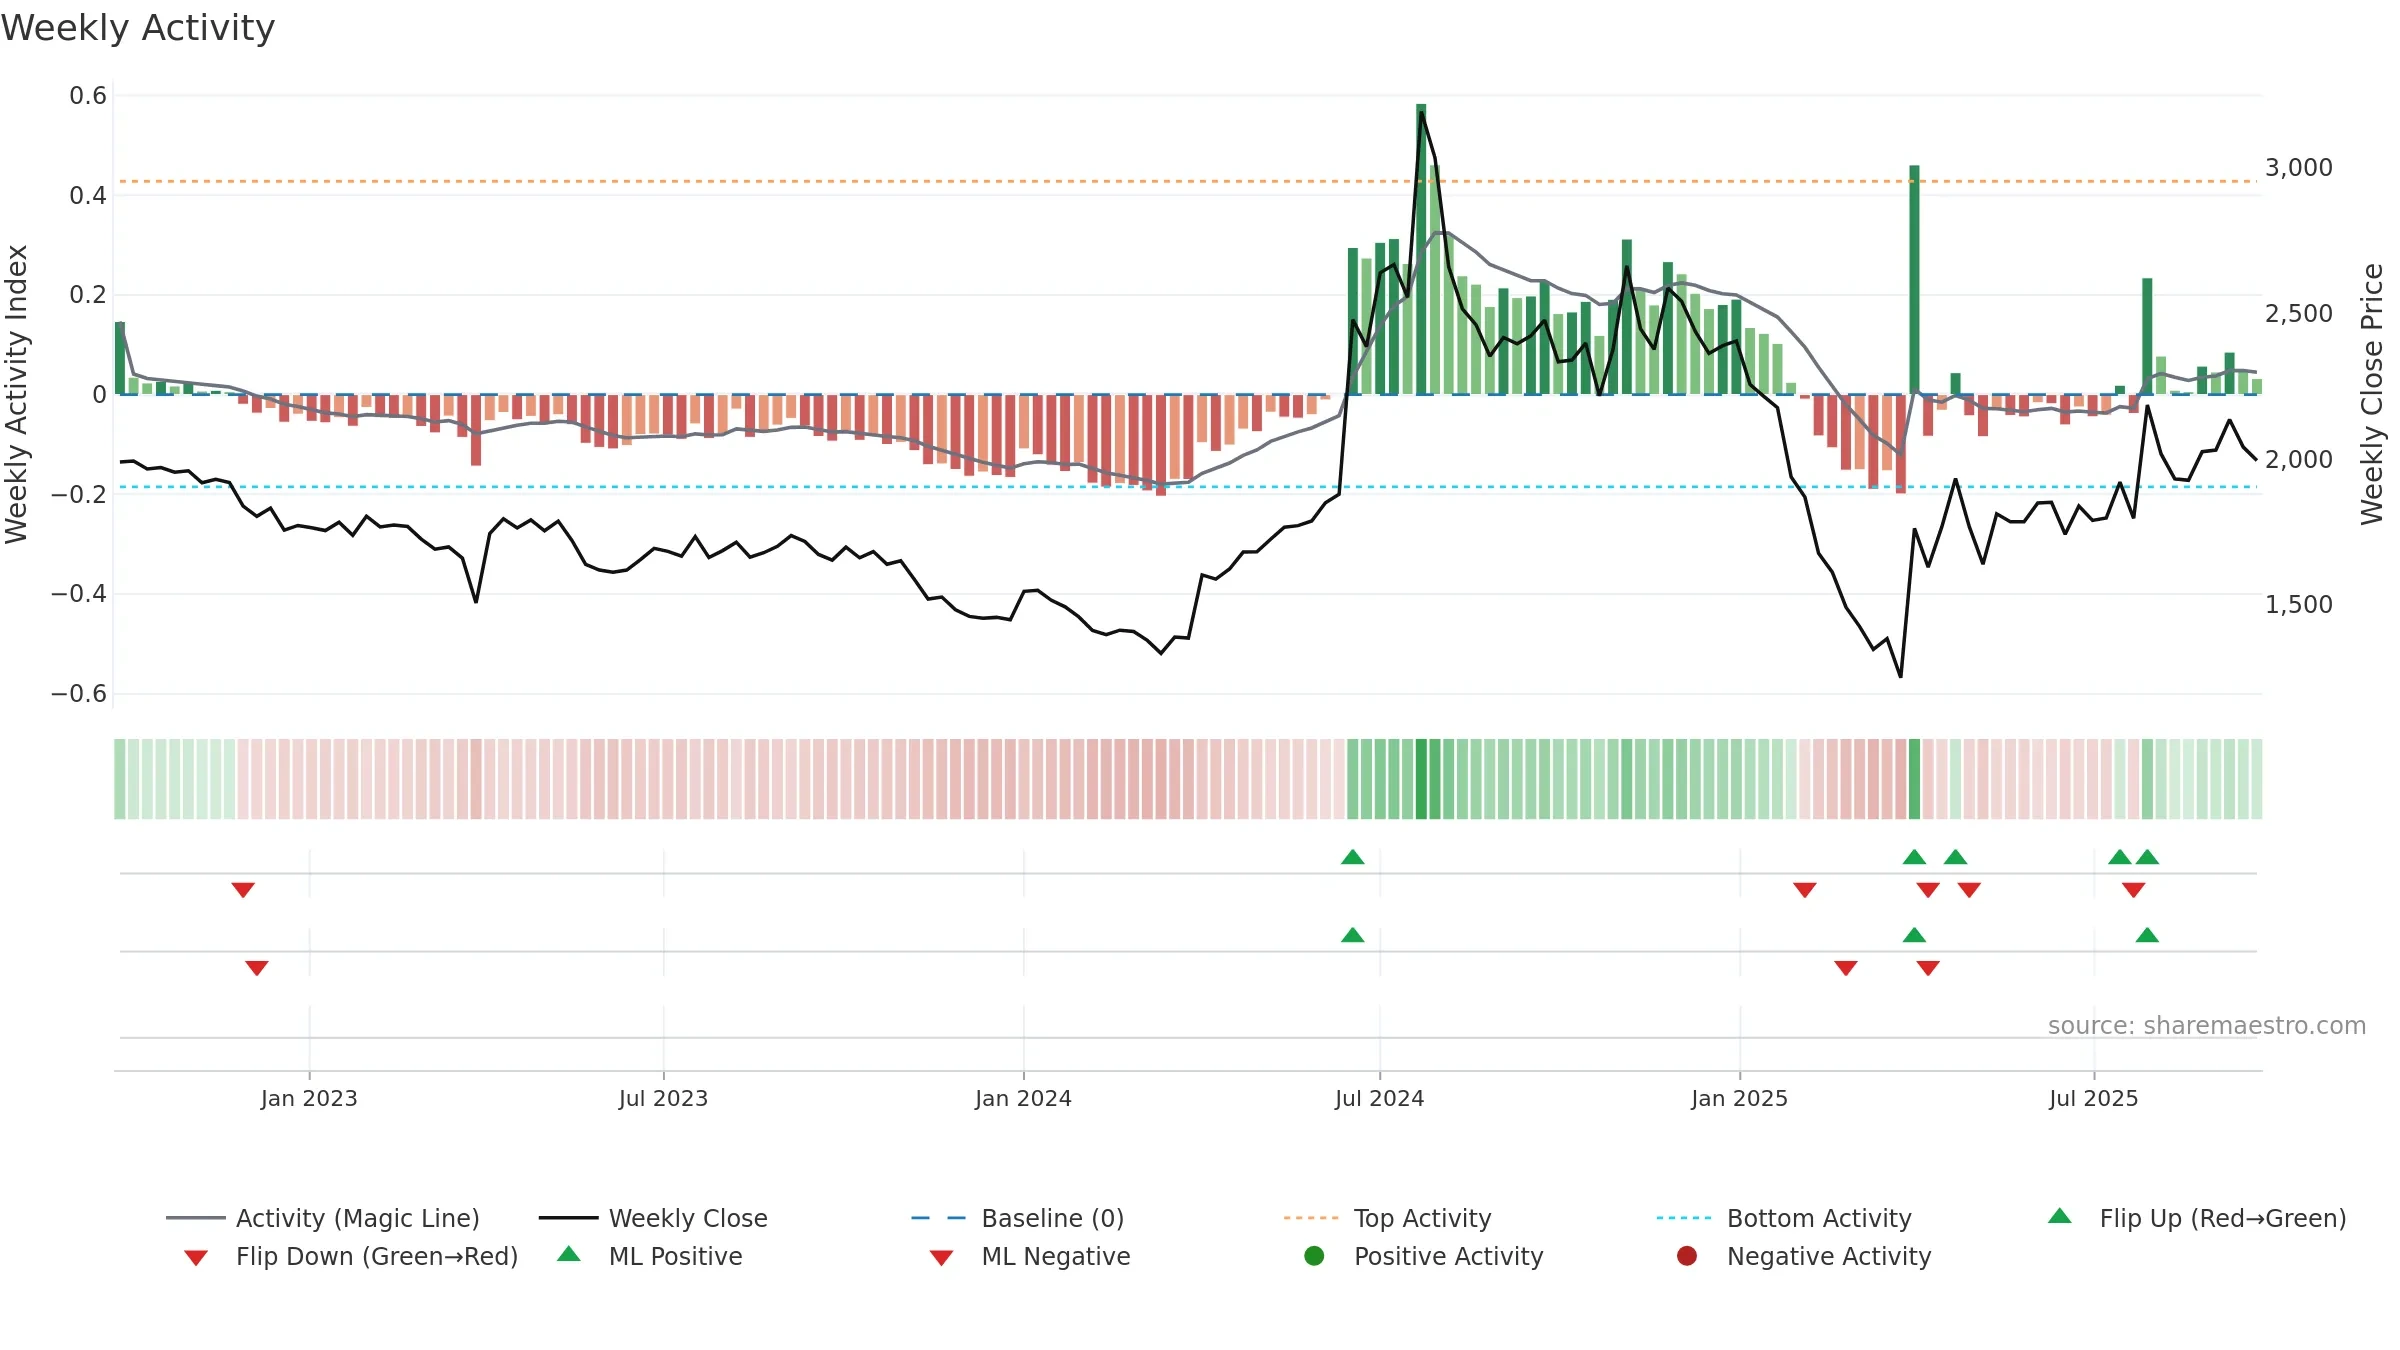Toggle the Weekly Close legend entry
Viewport: 2400px width, 1350px height.
(653, 1218)
